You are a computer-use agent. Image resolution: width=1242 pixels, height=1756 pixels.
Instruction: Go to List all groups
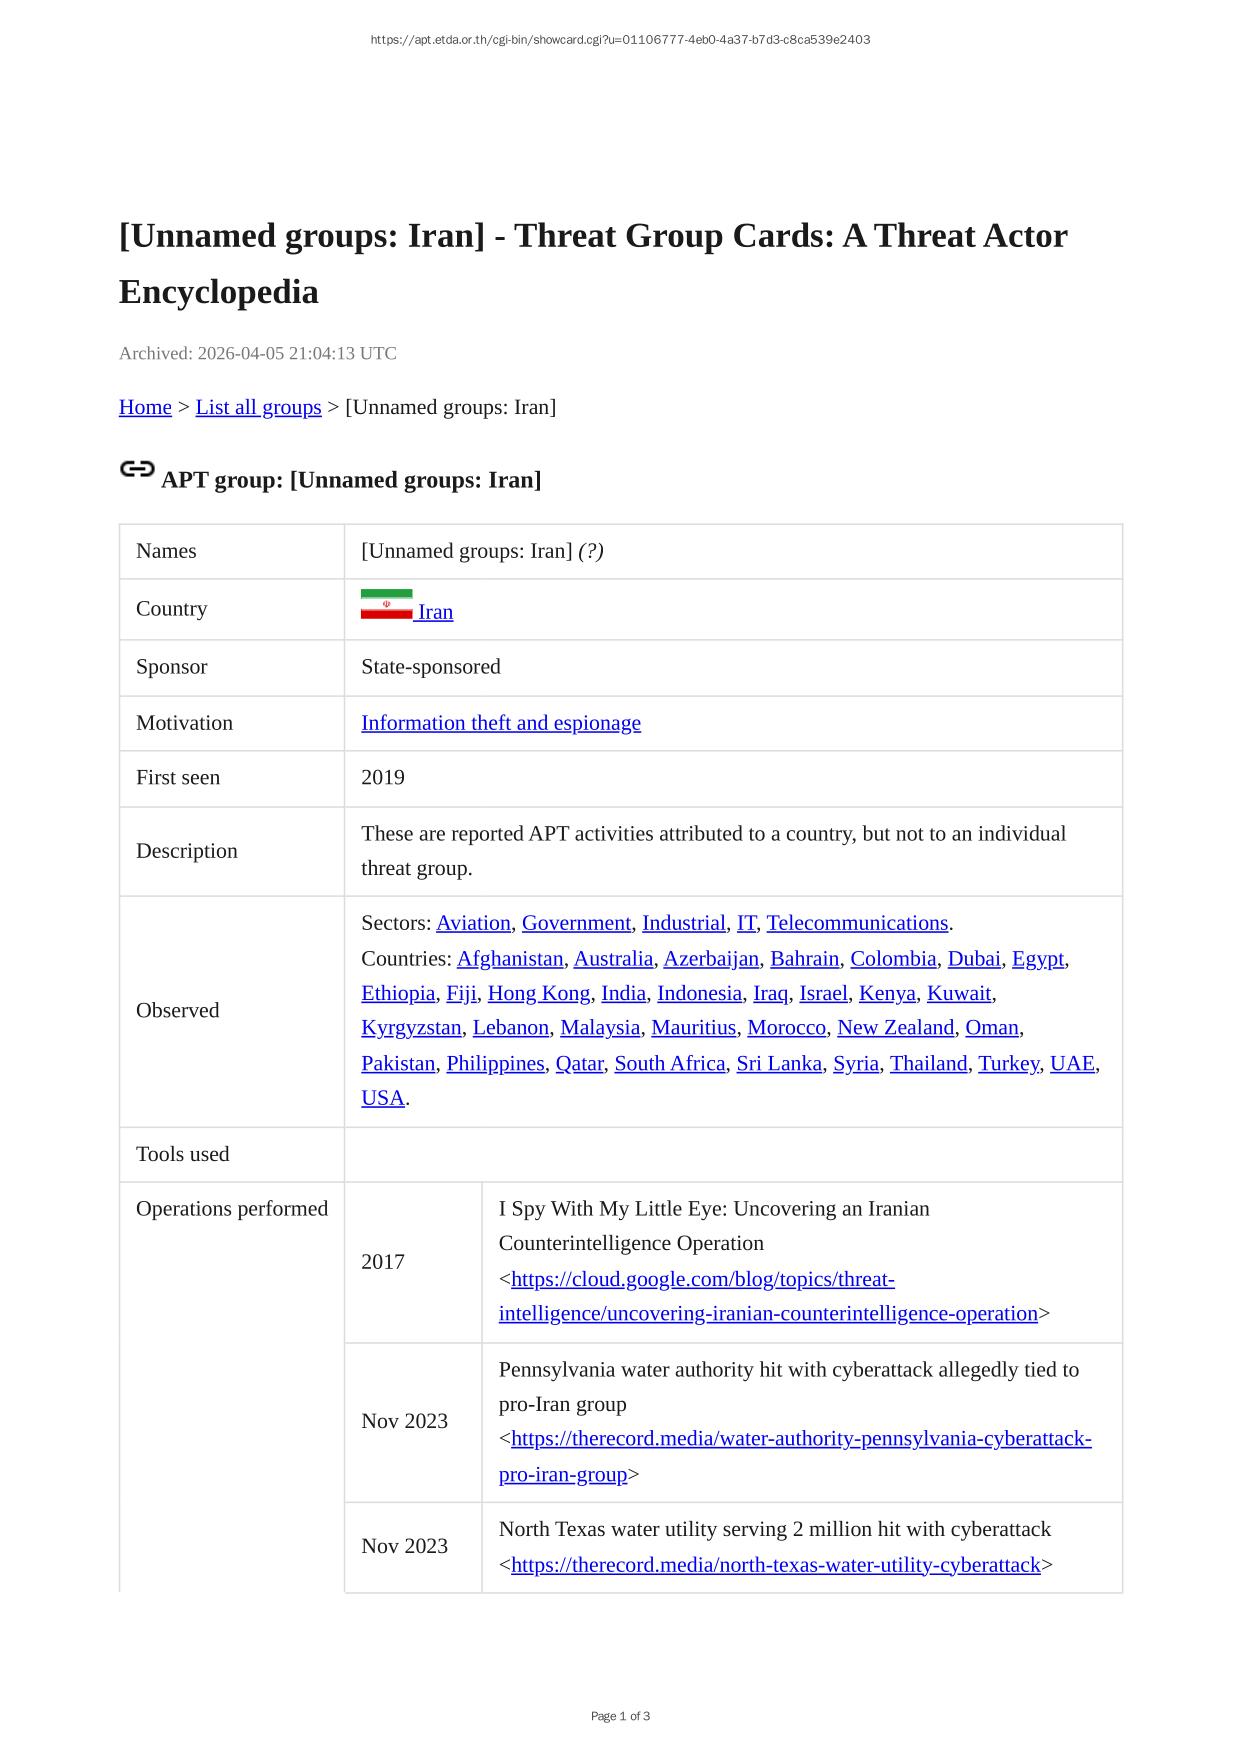click(258, 407)
